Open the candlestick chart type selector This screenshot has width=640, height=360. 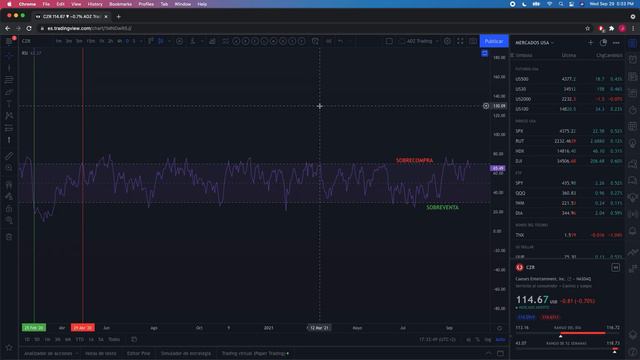[160, 41]
